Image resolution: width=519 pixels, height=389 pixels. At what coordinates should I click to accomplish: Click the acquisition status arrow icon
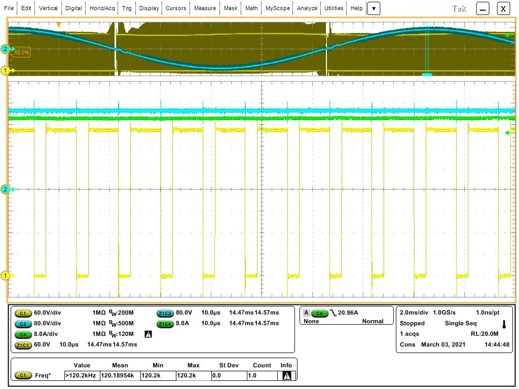pyautogui.click(x=504, y=324)
